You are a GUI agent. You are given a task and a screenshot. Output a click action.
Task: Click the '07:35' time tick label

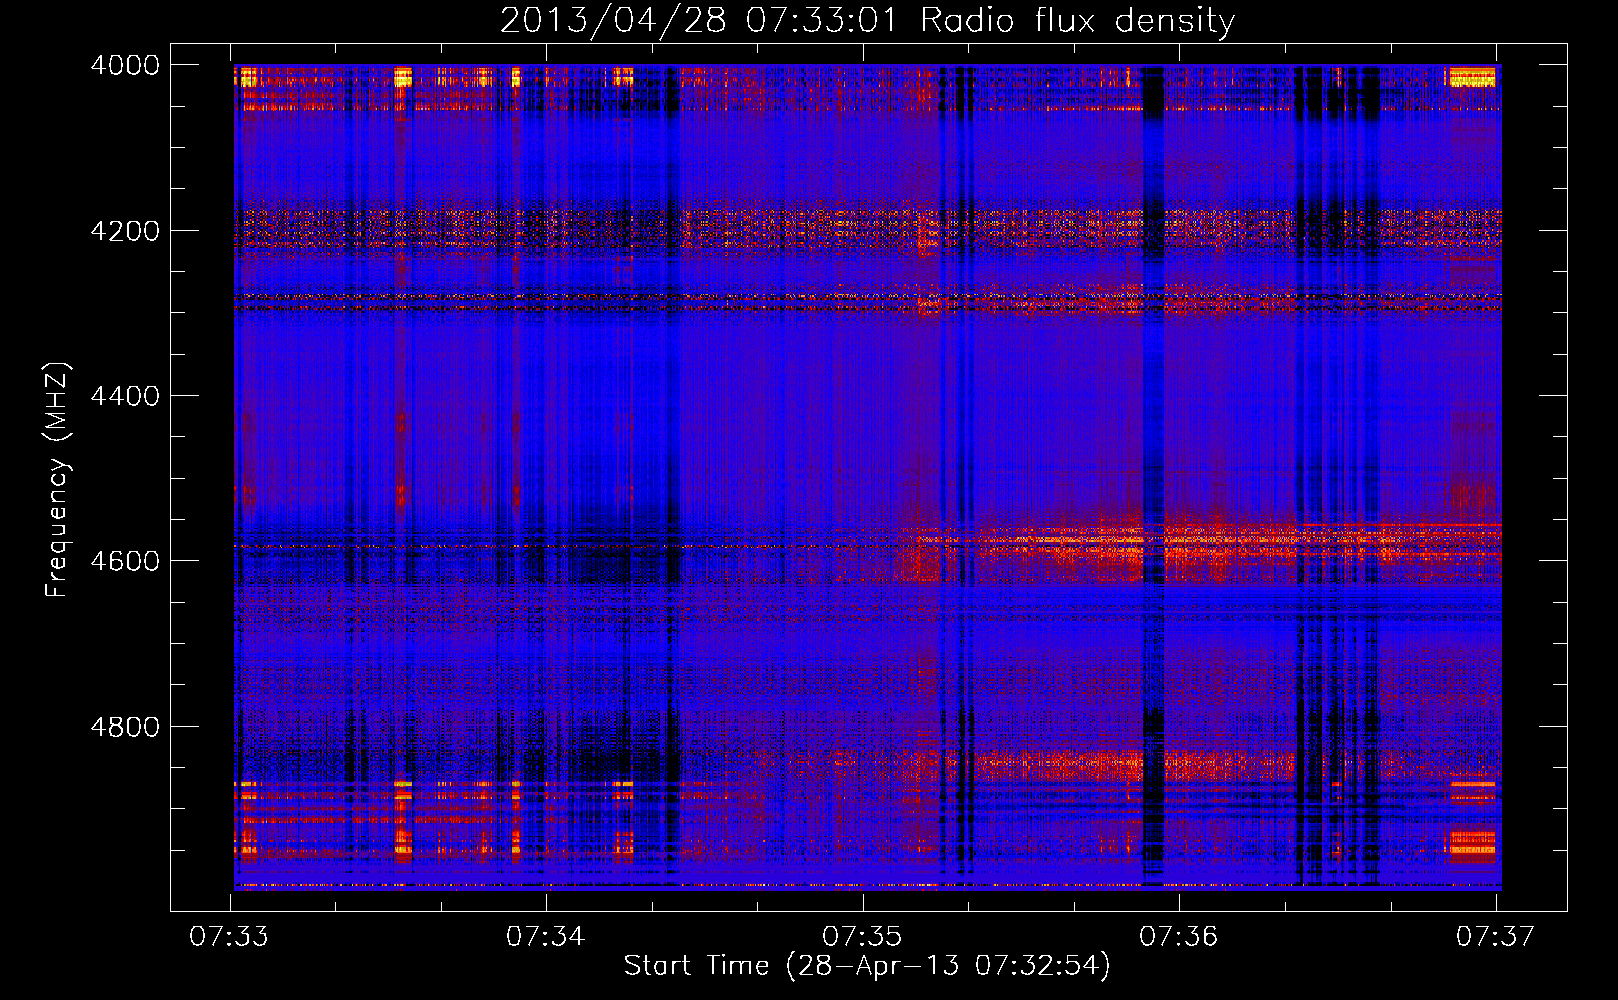pos(862,936)
